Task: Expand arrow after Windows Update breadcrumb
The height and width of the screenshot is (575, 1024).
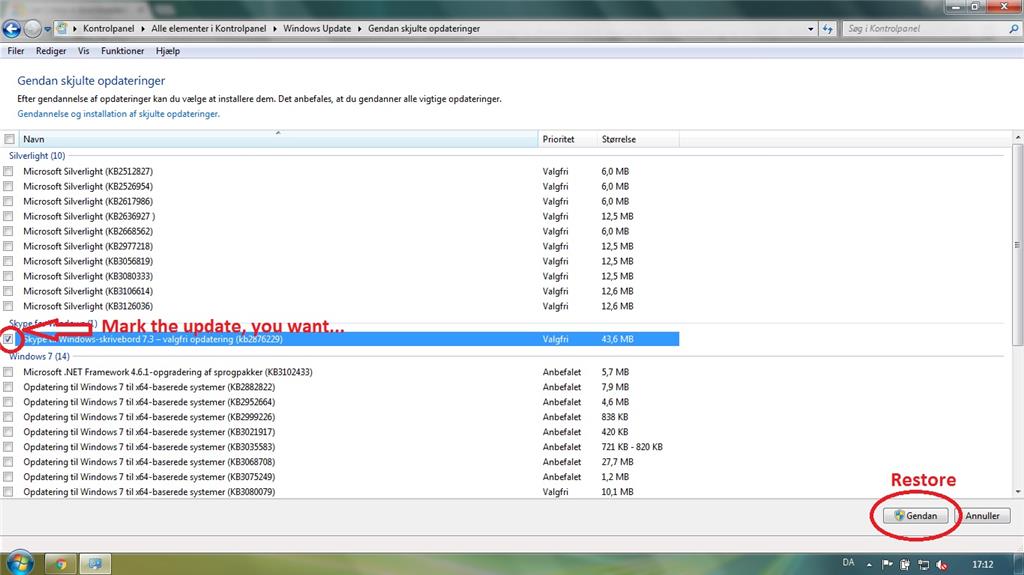Action: pyautogui.click(x=360, y=29)
